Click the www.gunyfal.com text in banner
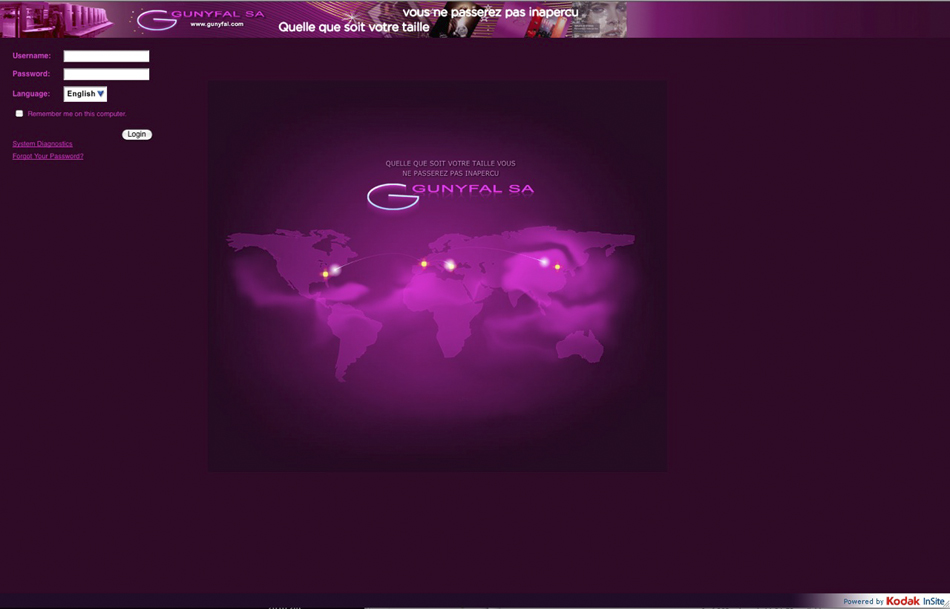Screen dimensions: 950x609 point(217,24)
